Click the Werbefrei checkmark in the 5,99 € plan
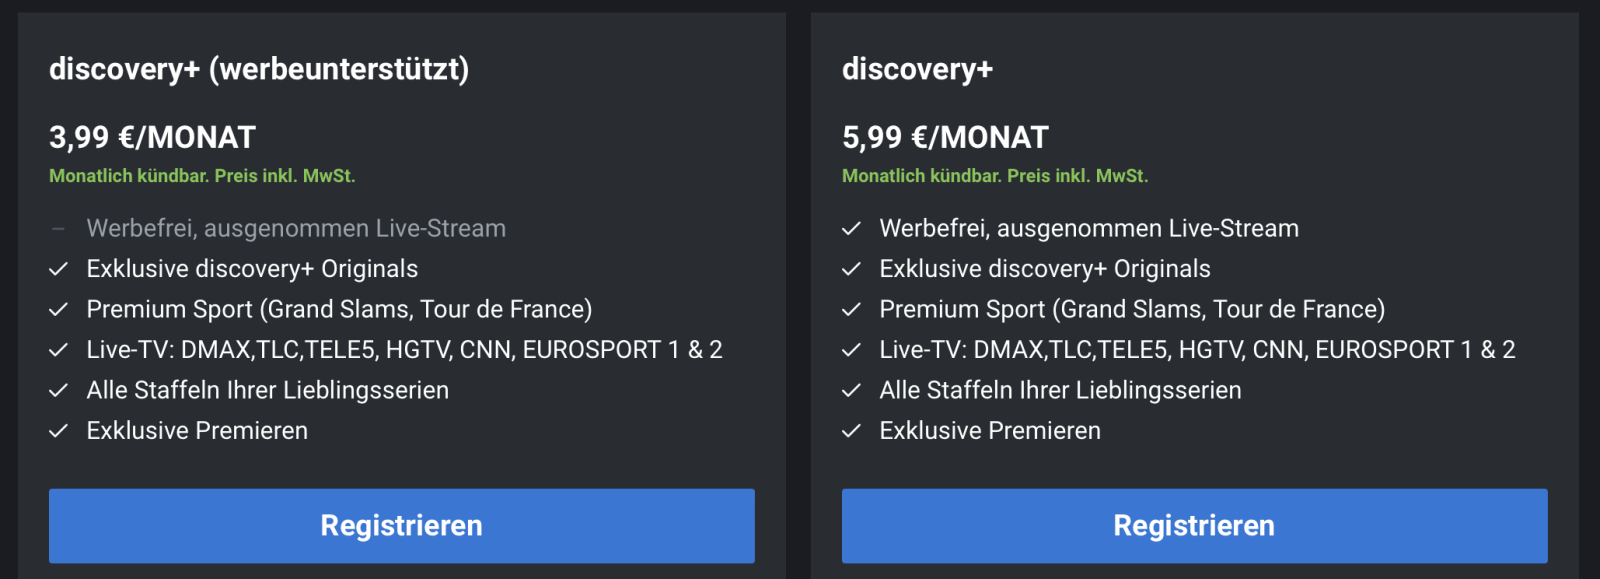The image size is (1600, 579). click(851, 229)
